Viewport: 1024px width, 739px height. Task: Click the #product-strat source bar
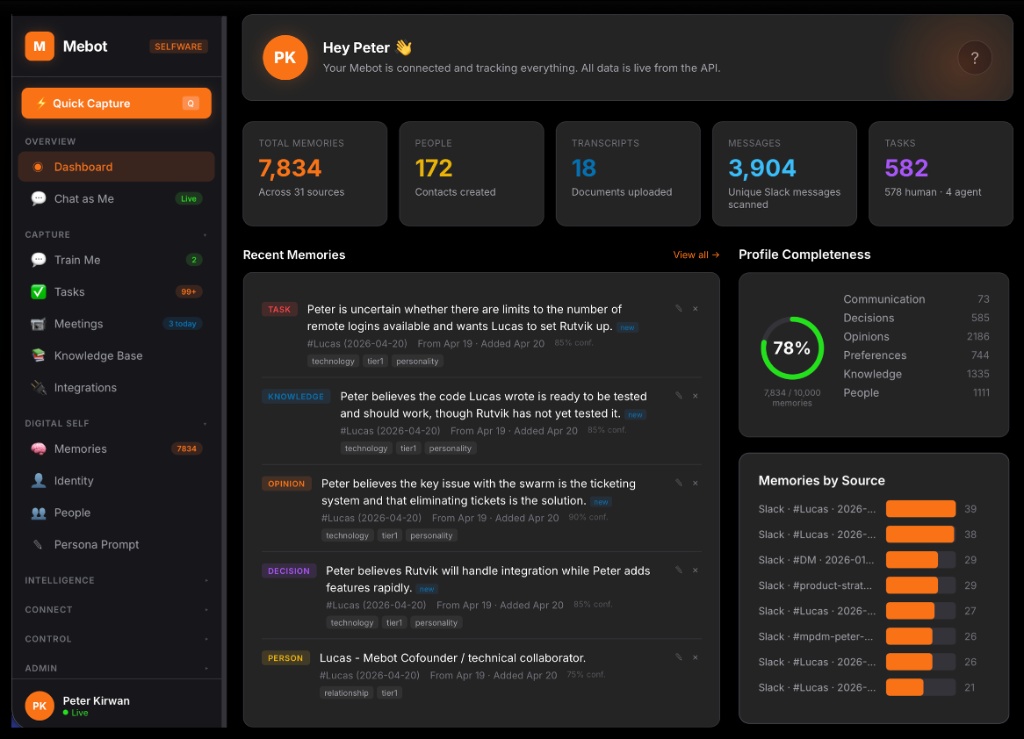coord(921,586)
